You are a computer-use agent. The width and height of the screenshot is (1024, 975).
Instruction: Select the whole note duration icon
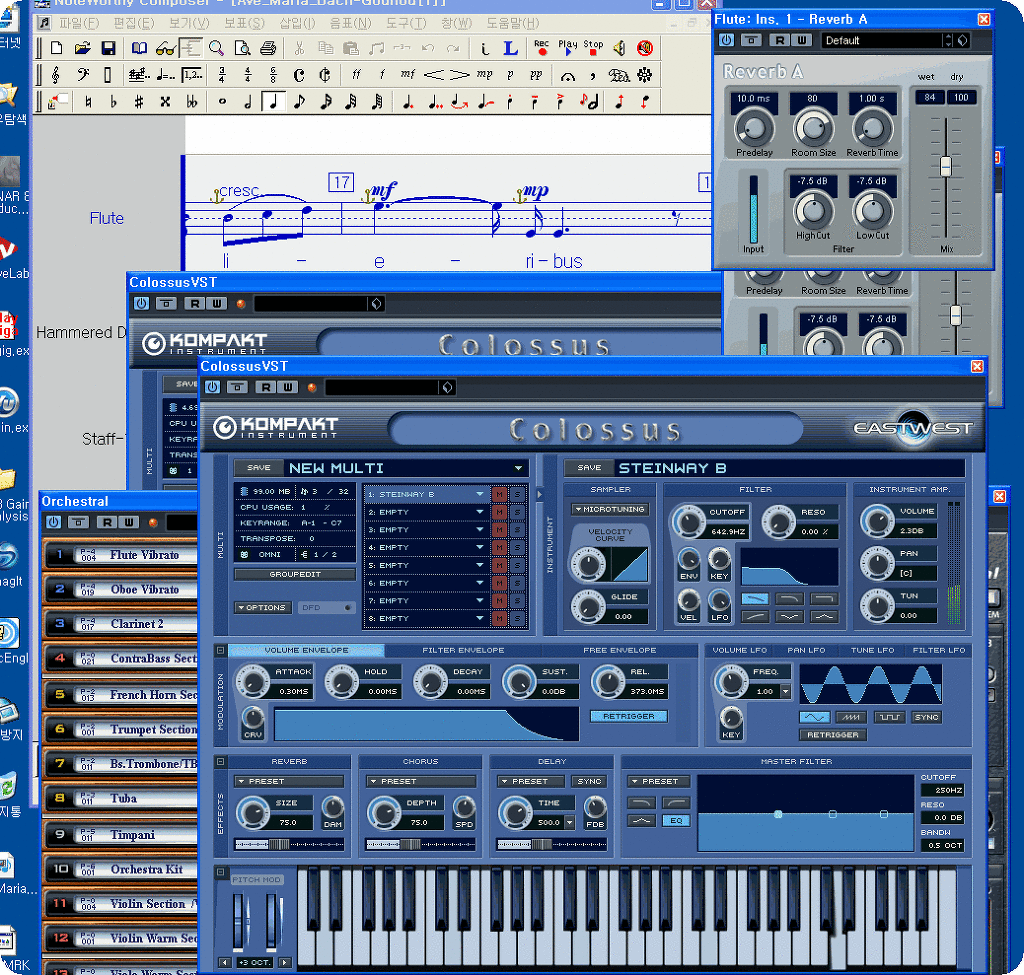(x=222, y=101)
